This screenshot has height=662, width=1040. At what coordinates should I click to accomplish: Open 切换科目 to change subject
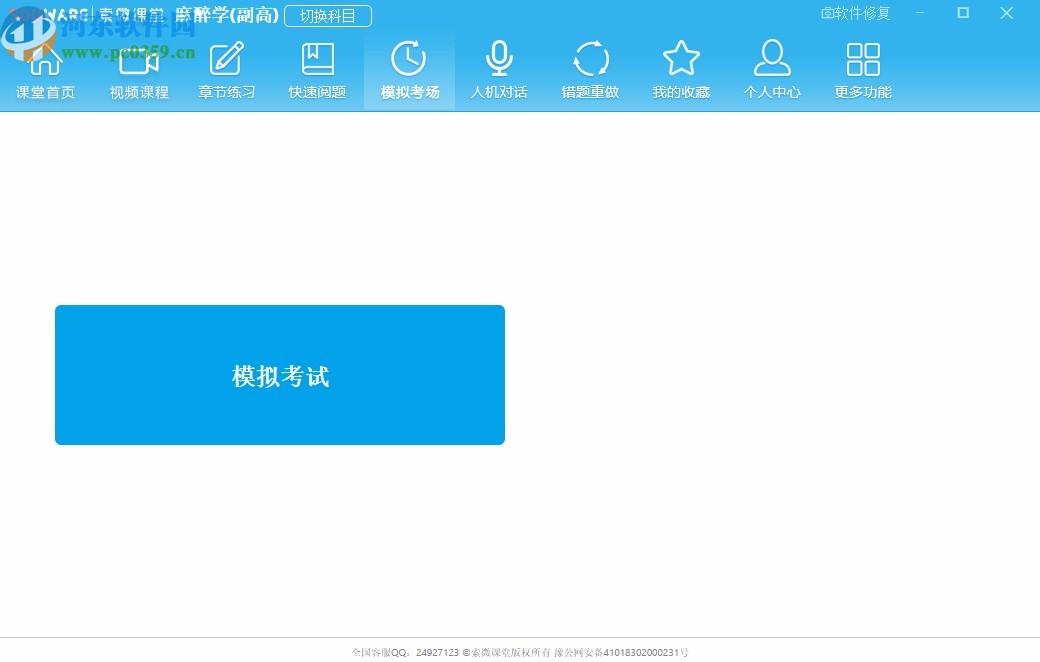coord(328,15)
